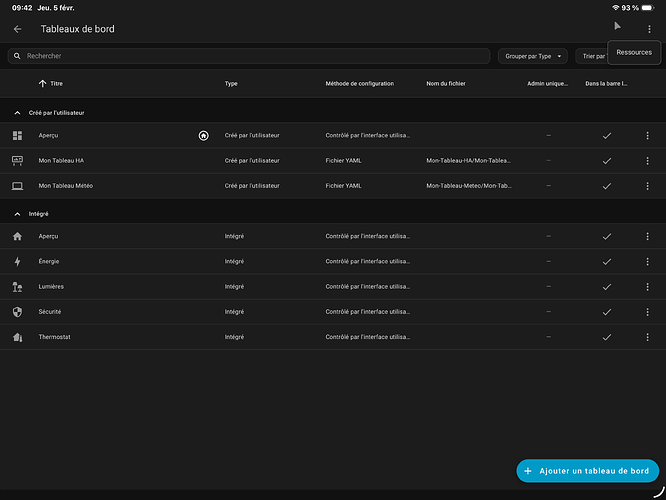The height and width of the screenshot is (500, 666).
Task: Click the Mon Tableau Météo laptop icon
Action: [17, 186]
